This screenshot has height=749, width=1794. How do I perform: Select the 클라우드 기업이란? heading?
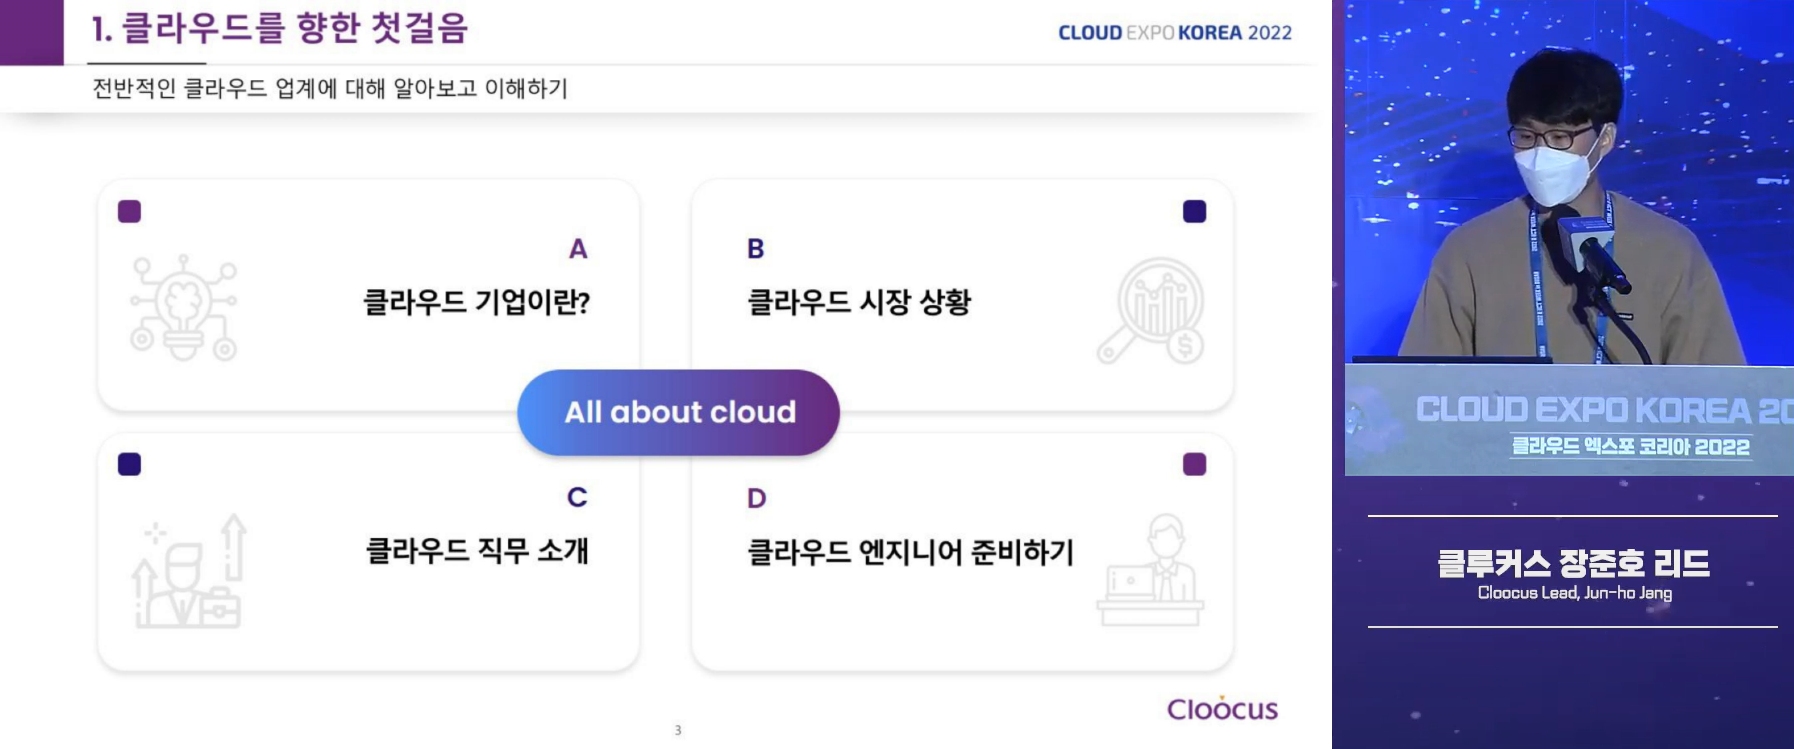476,302
